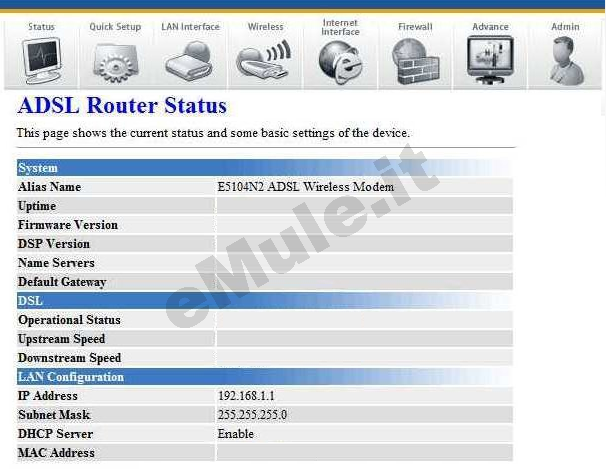
Task: Select the Wireless menu label
Action: (x=266, y=27)
